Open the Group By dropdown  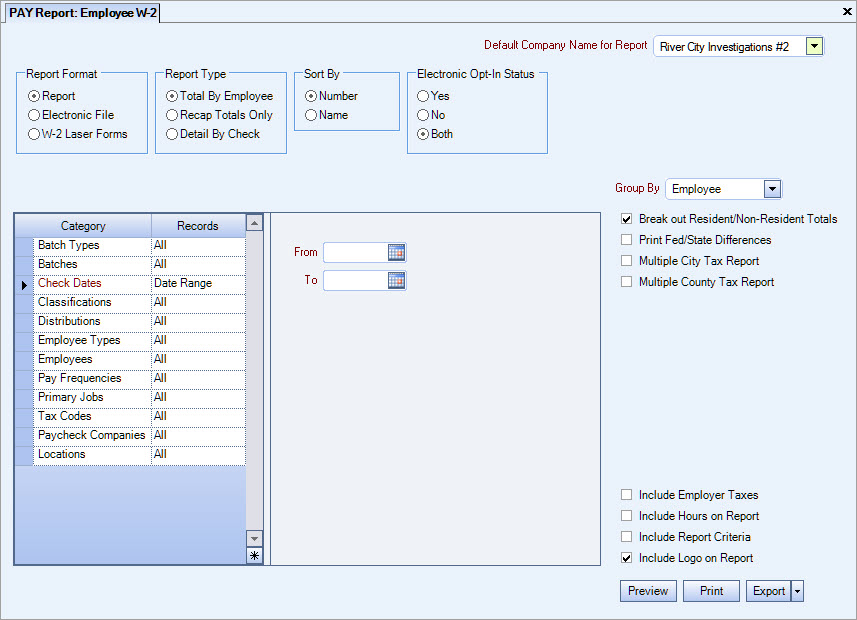click(x=772, y=189)
